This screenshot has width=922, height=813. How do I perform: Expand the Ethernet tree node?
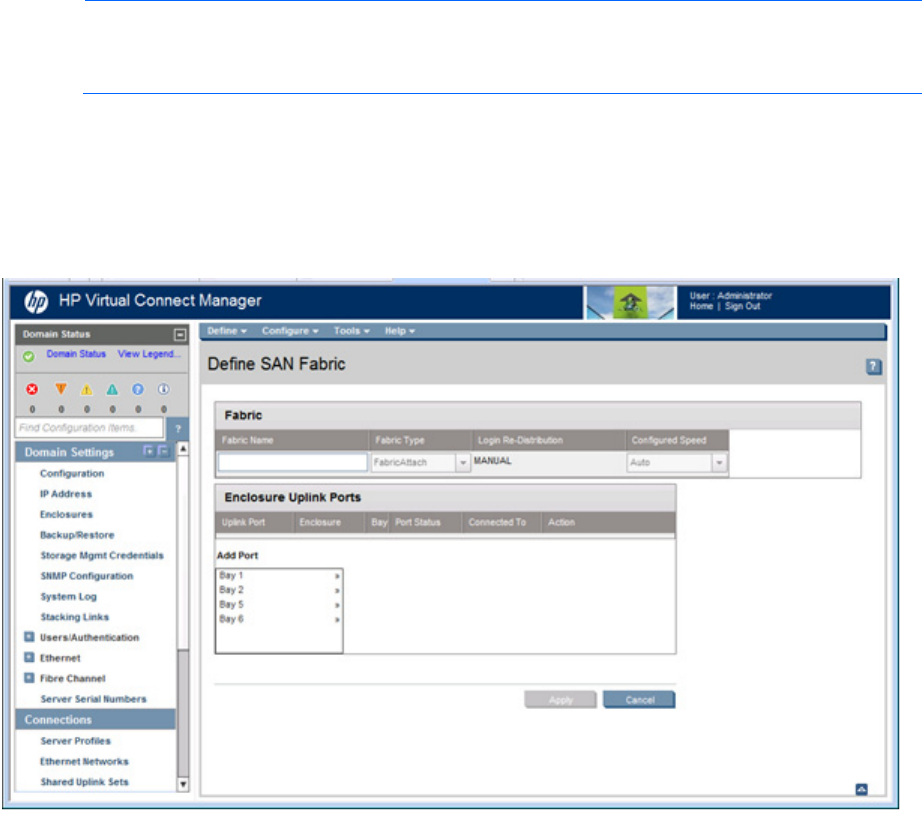(x=29, y=657)
